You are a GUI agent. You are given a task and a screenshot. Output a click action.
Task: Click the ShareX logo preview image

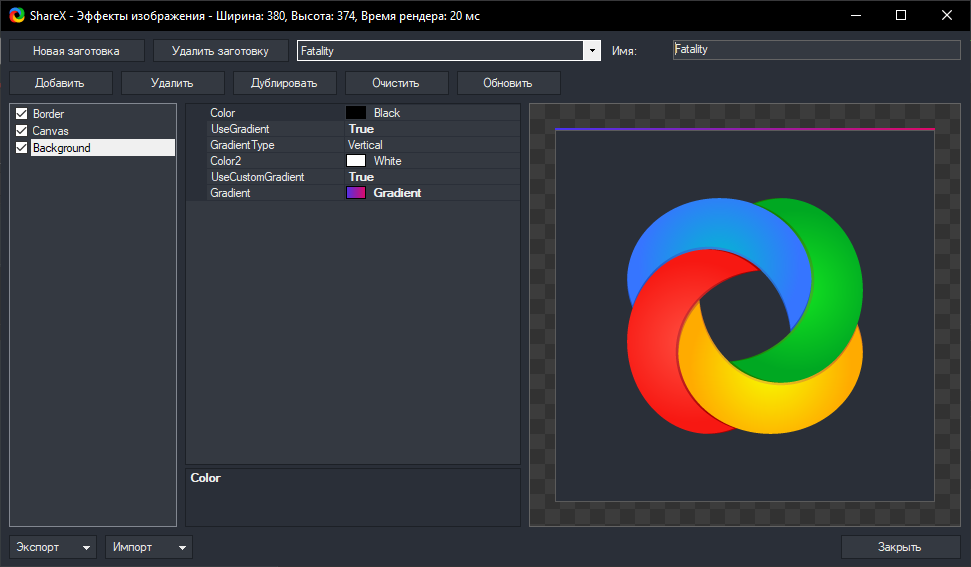[745, 316]
